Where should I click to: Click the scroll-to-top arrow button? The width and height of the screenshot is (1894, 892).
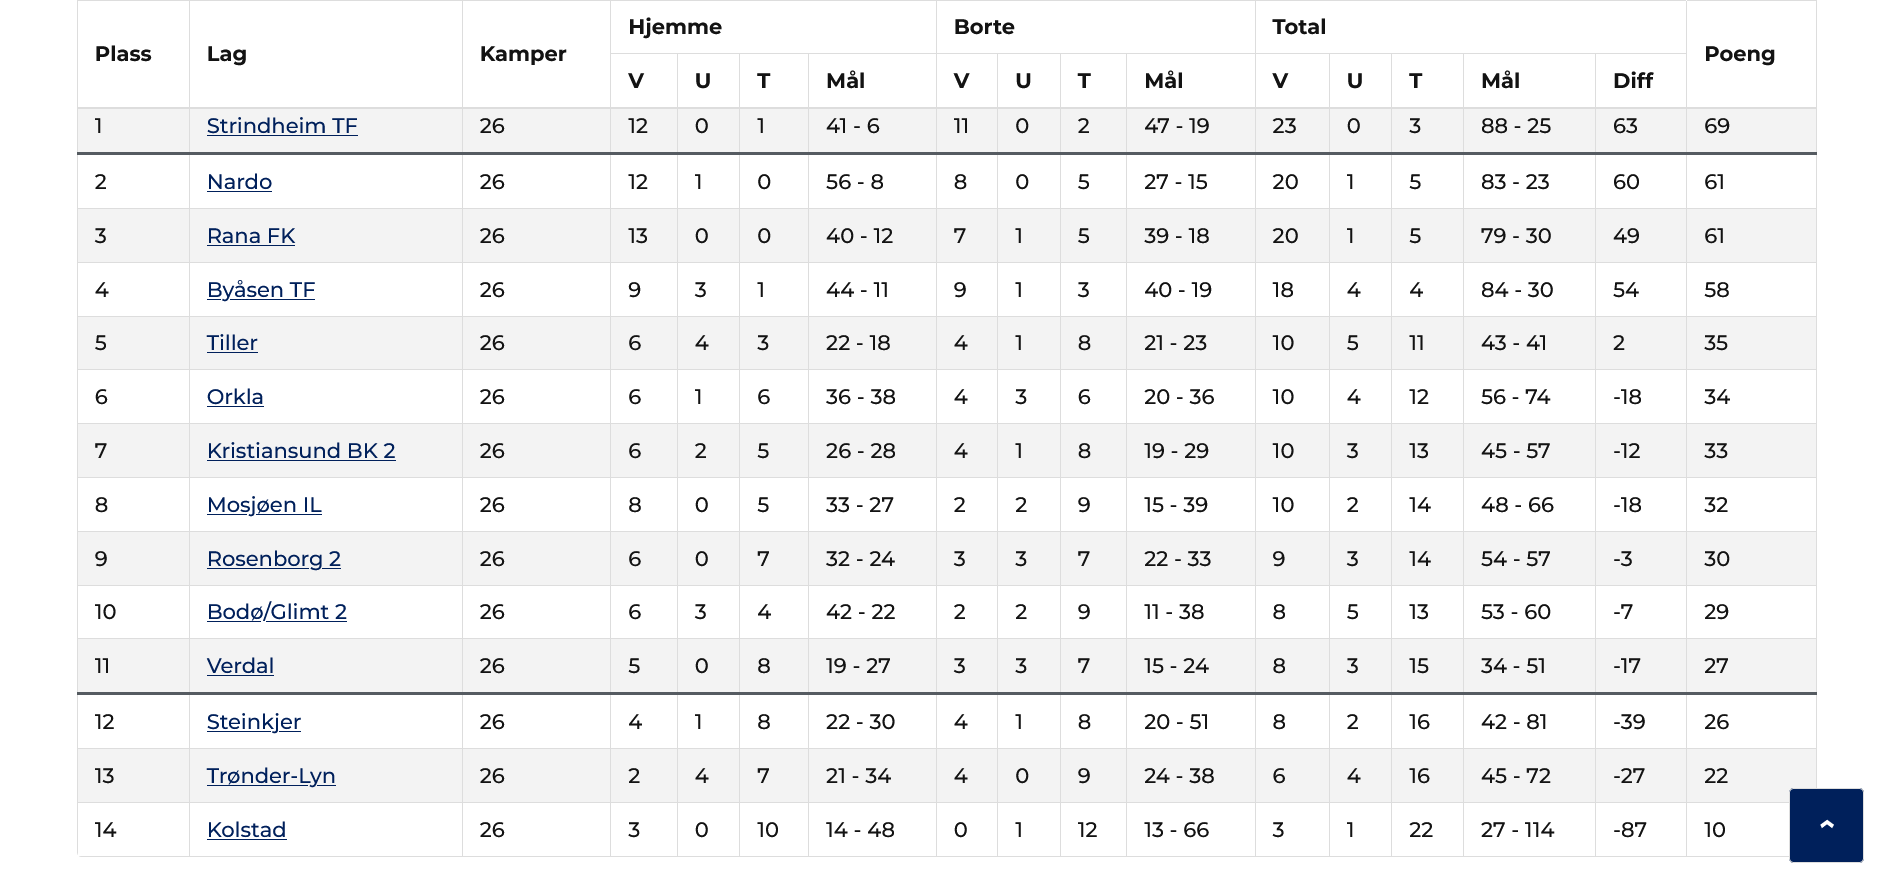point(1826,825)
